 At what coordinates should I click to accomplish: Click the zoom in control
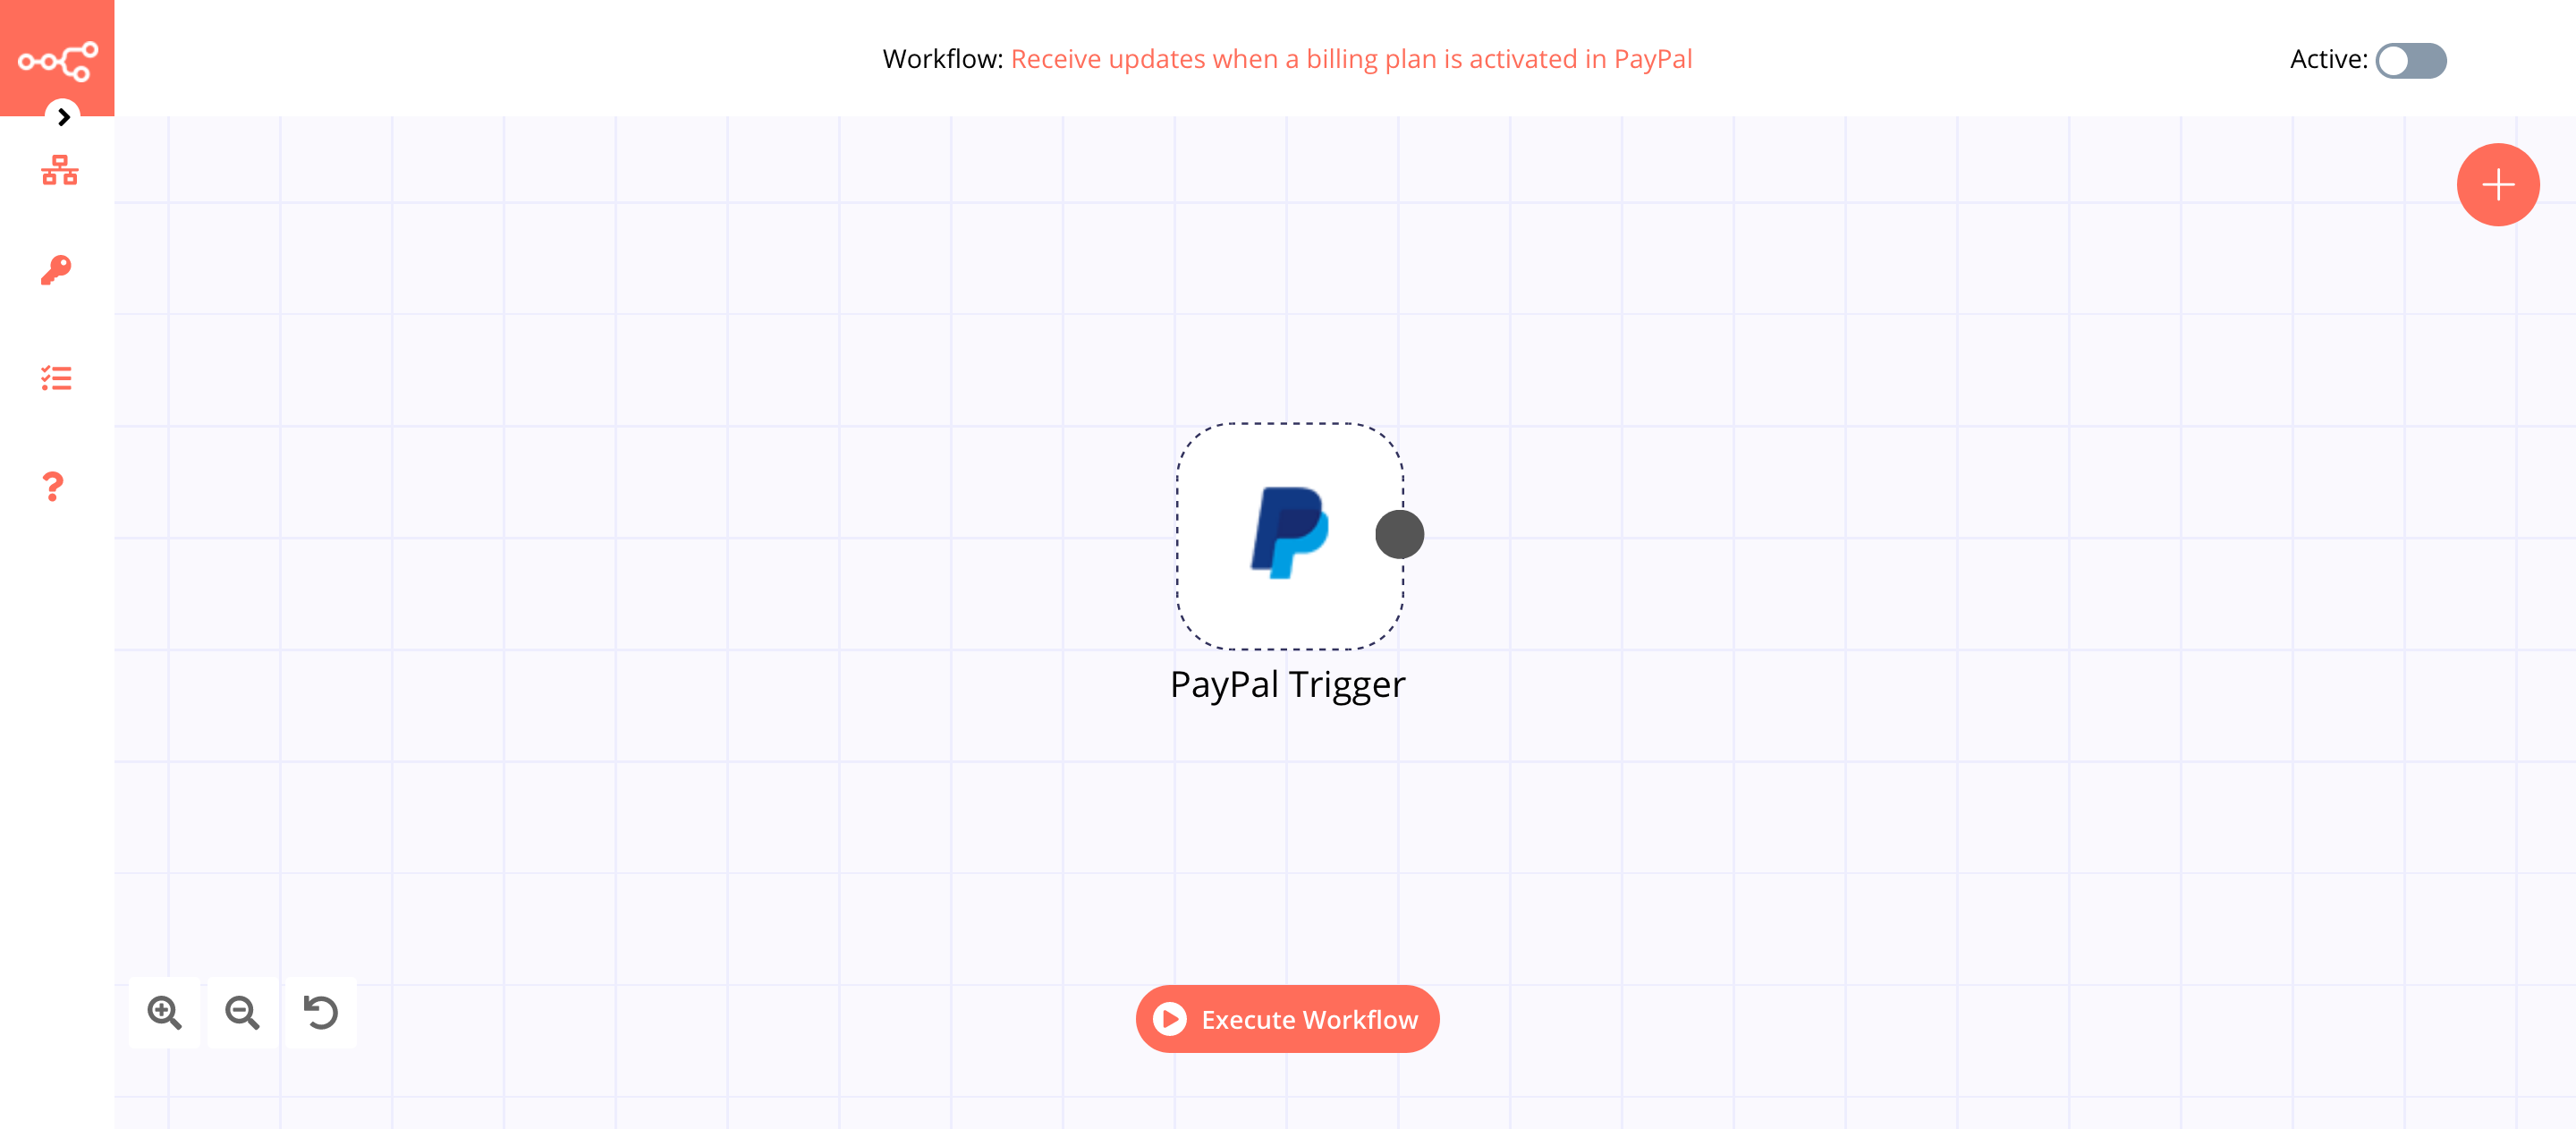tap(165, 1011)
